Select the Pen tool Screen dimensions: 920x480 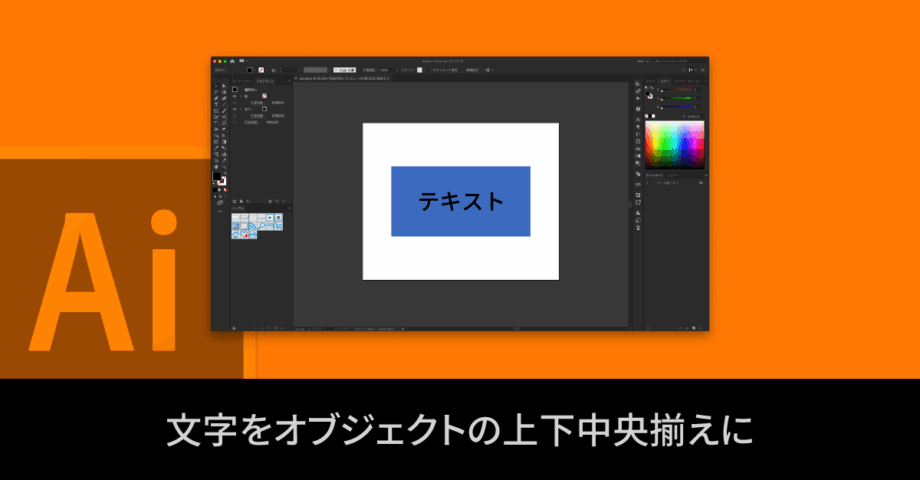216,98
